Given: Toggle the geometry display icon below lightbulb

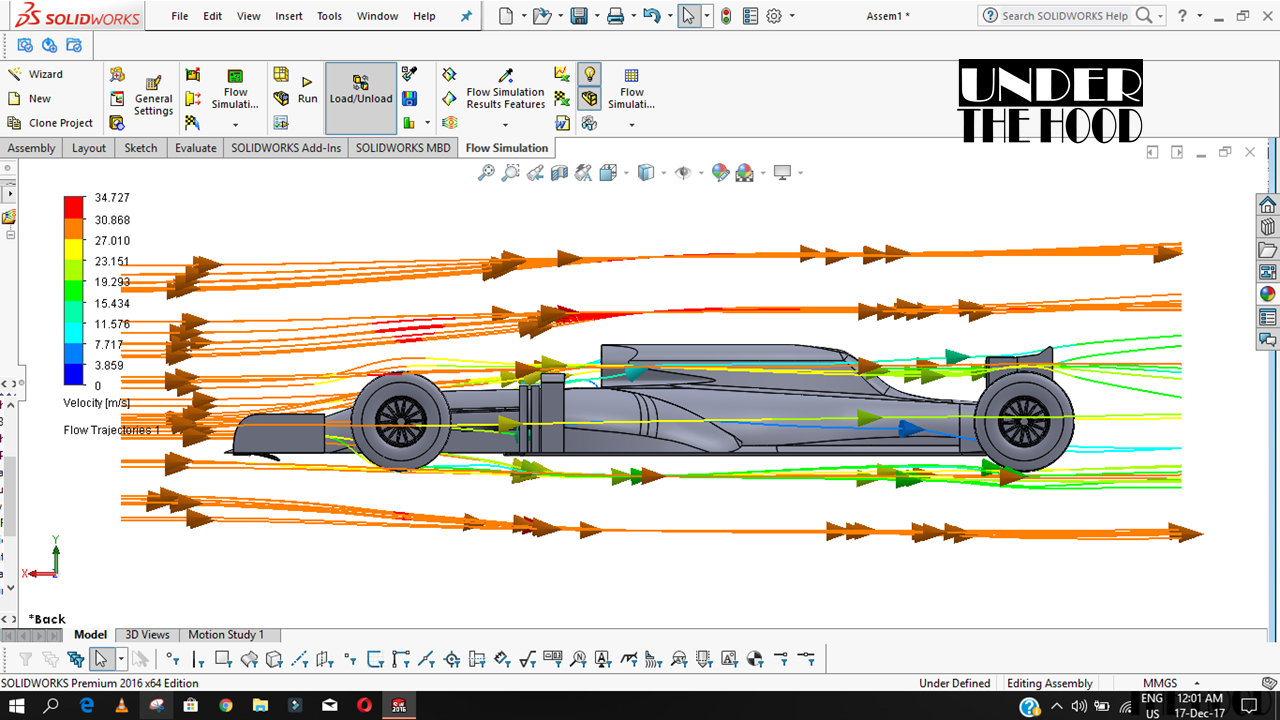Looking at the screenshot, I should point(590,98).
